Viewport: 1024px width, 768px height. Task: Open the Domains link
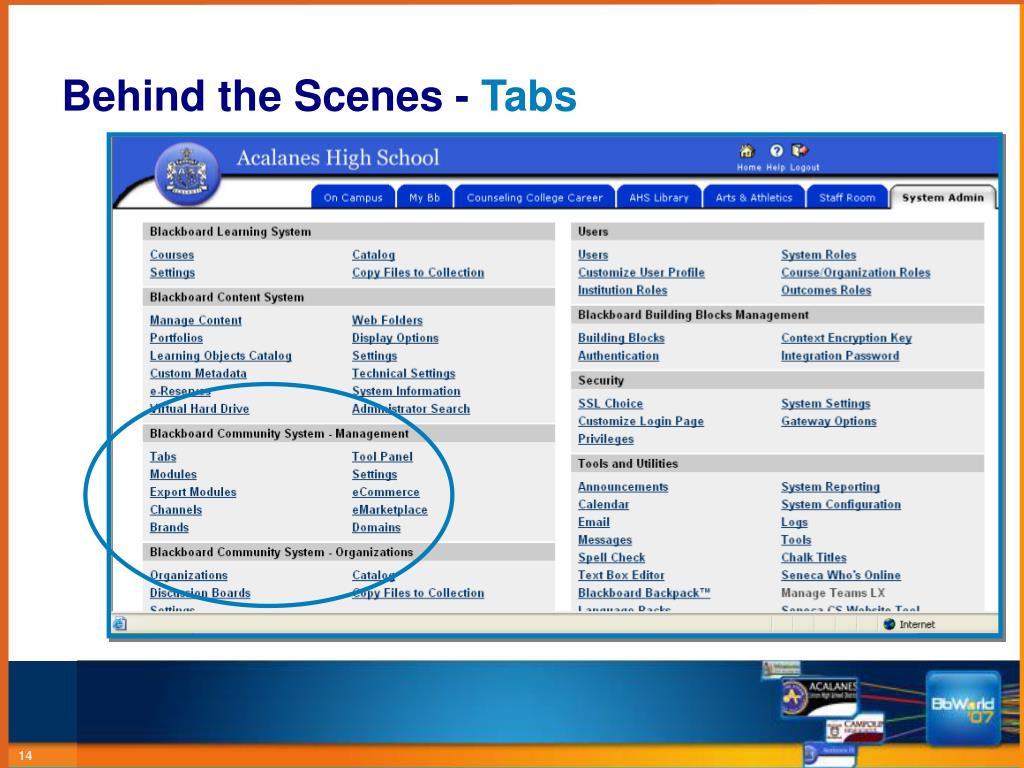point(376,527)
